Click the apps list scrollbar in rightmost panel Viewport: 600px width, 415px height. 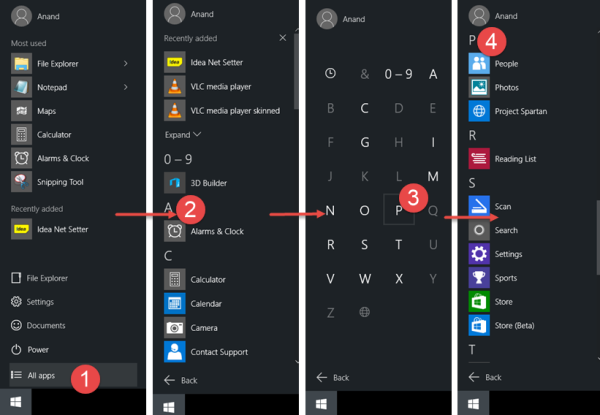pyautogui.click(x=598, y=237)
